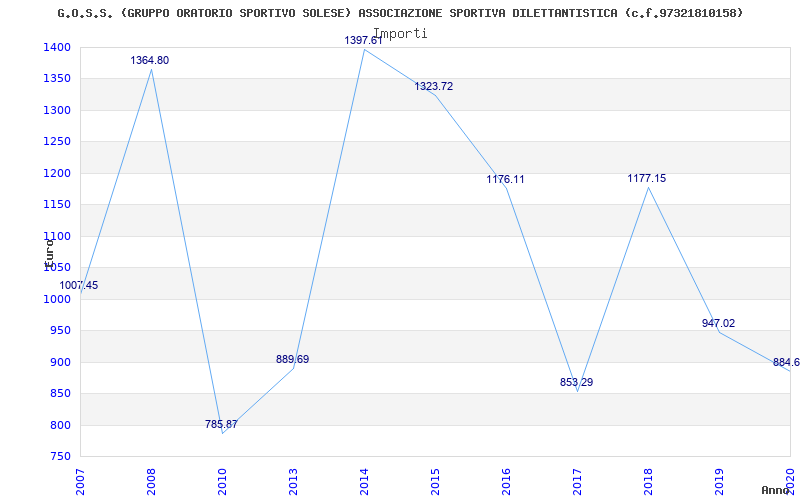Click the x-axis year 2010
The height and width of the screenshot is (500, 800).
(222, 481)
